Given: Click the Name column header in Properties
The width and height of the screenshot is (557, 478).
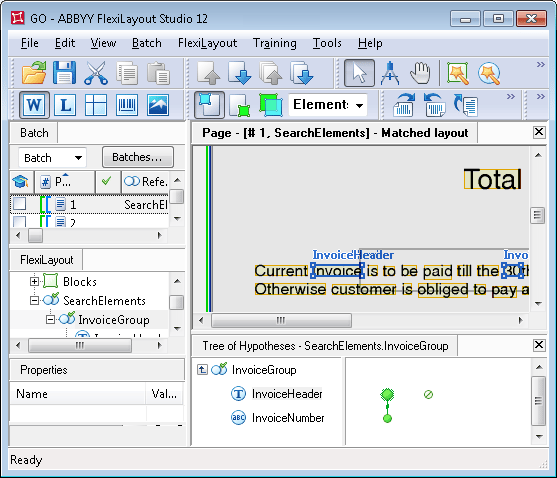Looking at the screenshot, I should tap(77, 394).
